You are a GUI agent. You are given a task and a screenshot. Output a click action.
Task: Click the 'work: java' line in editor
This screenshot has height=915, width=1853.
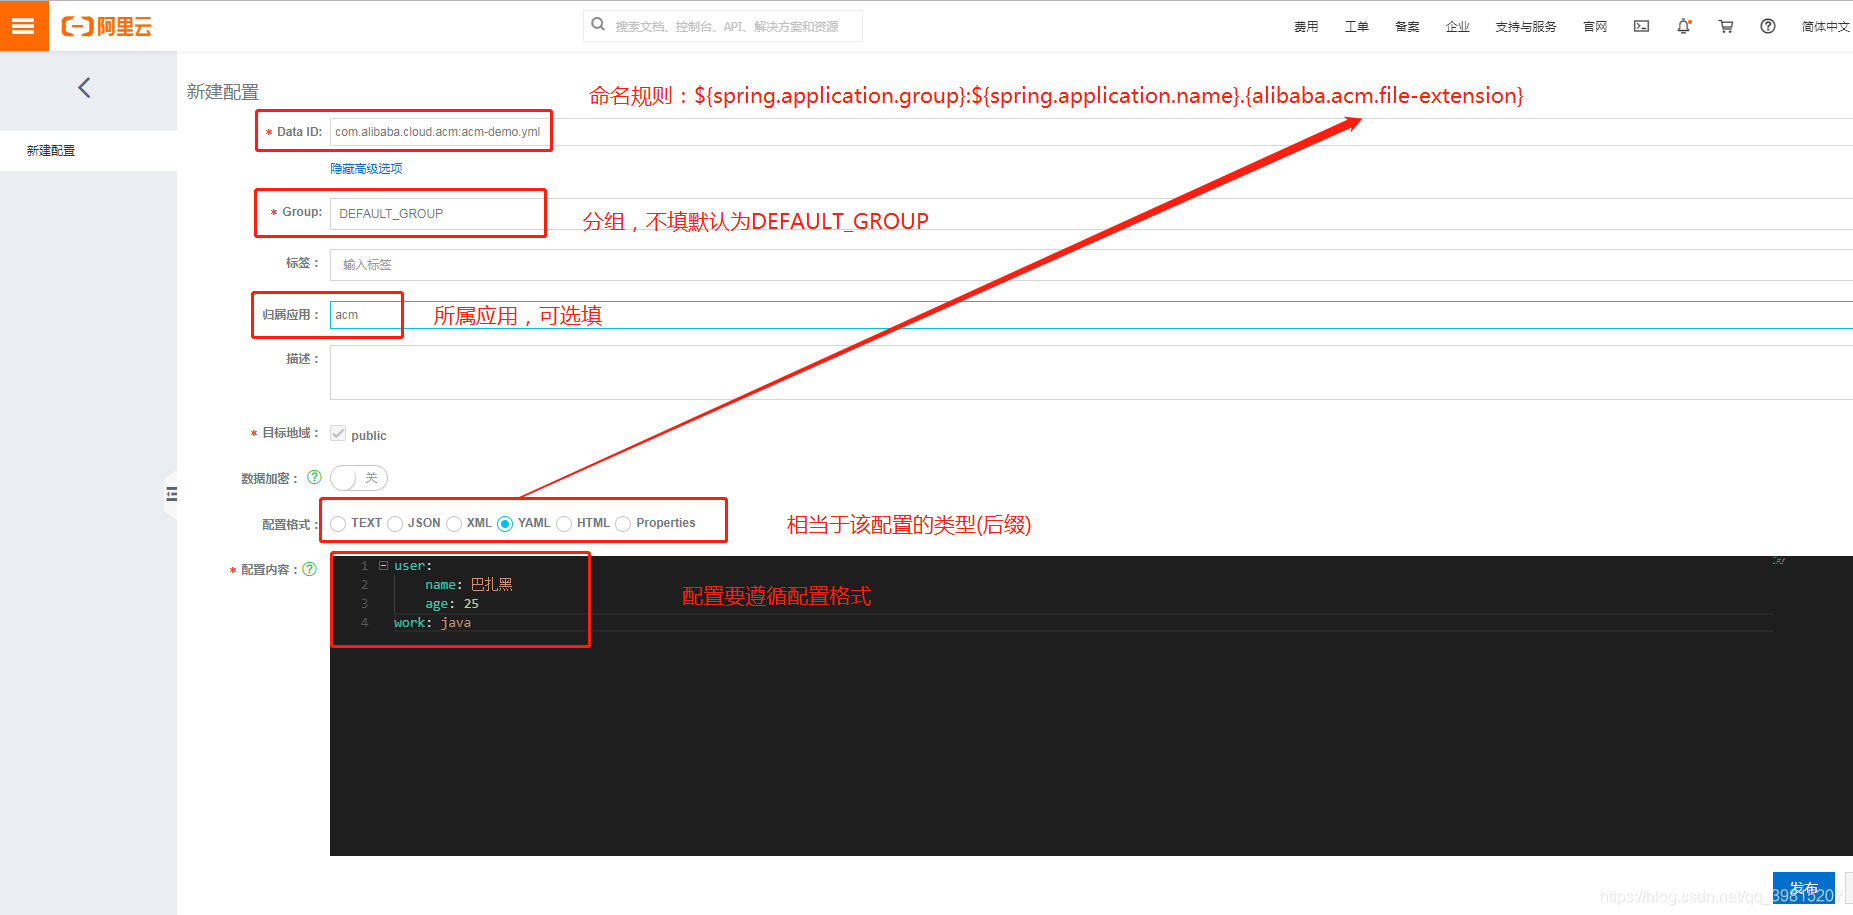[432, 623]
